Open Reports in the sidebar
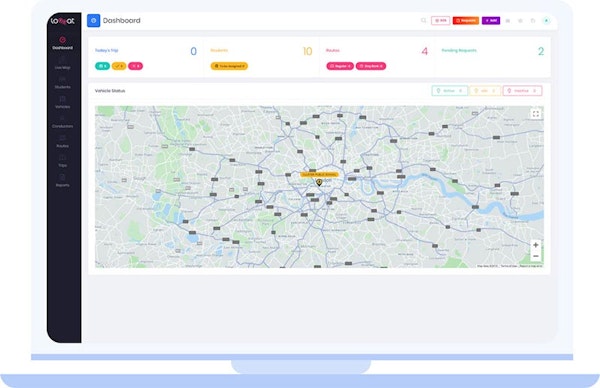This screenshot has width=600, height=388. click(62, 181)
